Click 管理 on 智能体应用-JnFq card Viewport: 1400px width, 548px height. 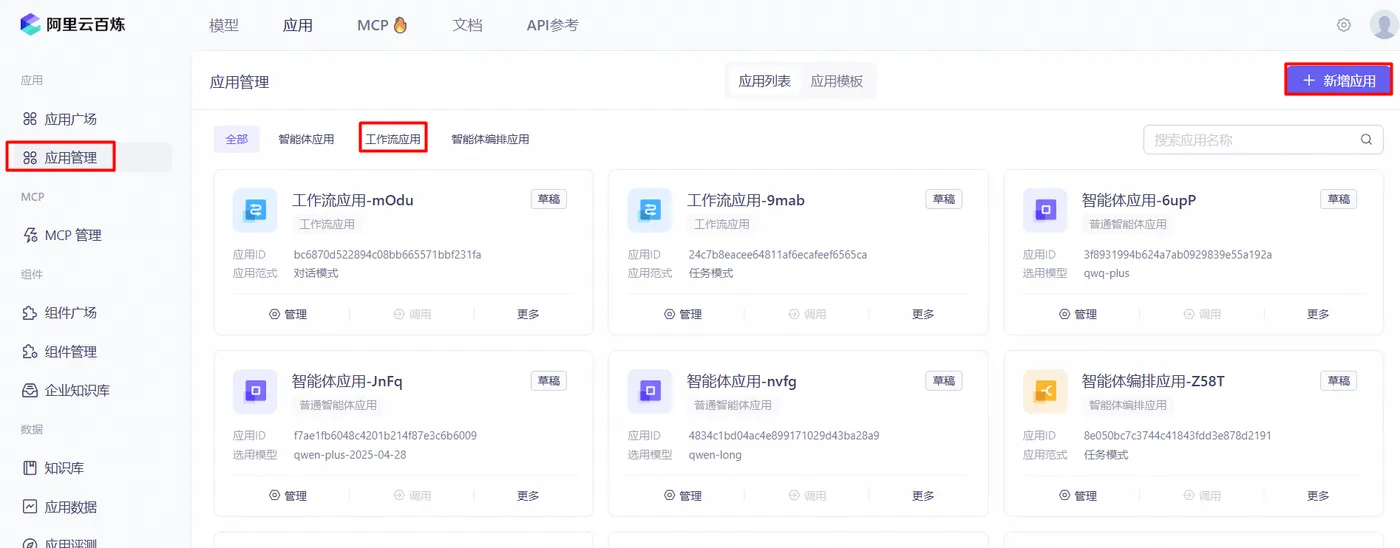tap(288, 495)
